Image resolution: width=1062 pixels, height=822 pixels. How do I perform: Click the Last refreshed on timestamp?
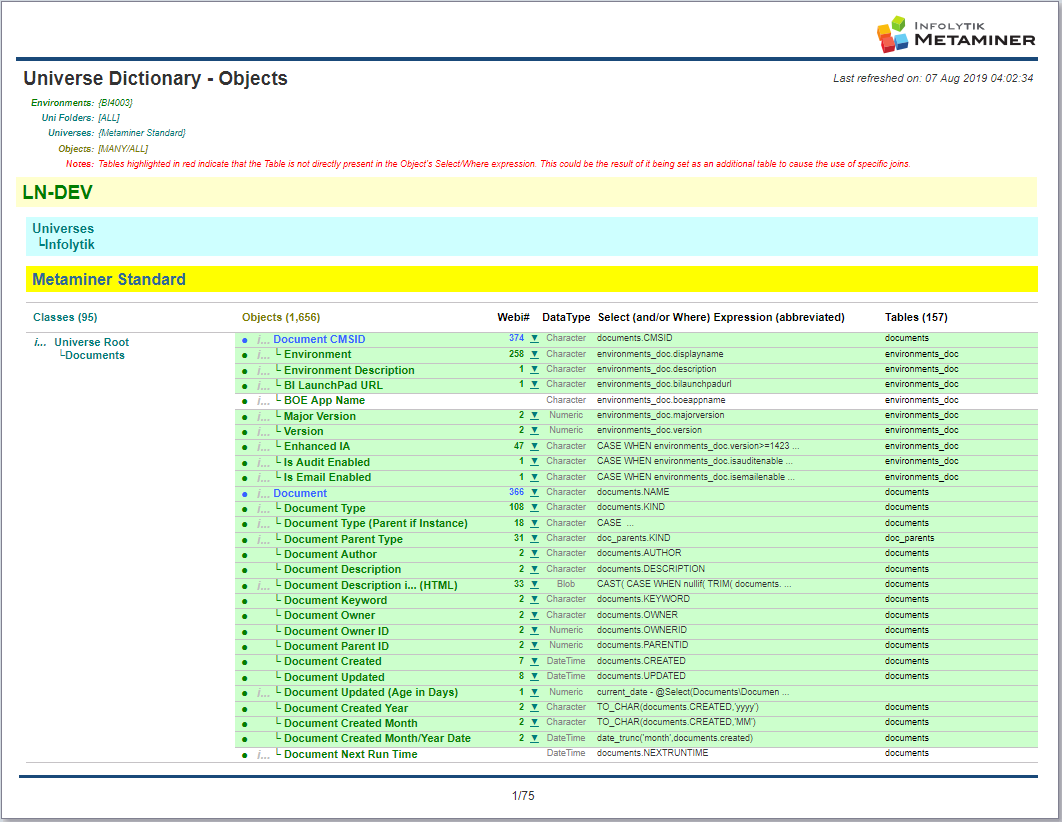[933, 79]
